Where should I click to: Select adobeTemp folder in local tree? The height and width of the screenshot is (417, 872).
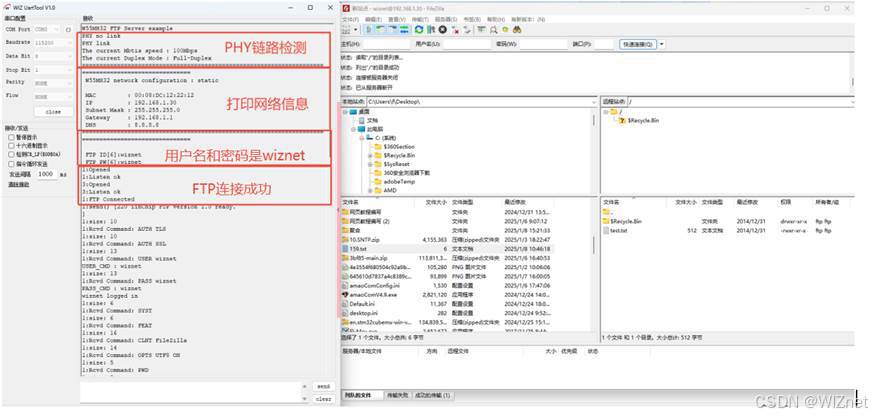coord(399,181)
